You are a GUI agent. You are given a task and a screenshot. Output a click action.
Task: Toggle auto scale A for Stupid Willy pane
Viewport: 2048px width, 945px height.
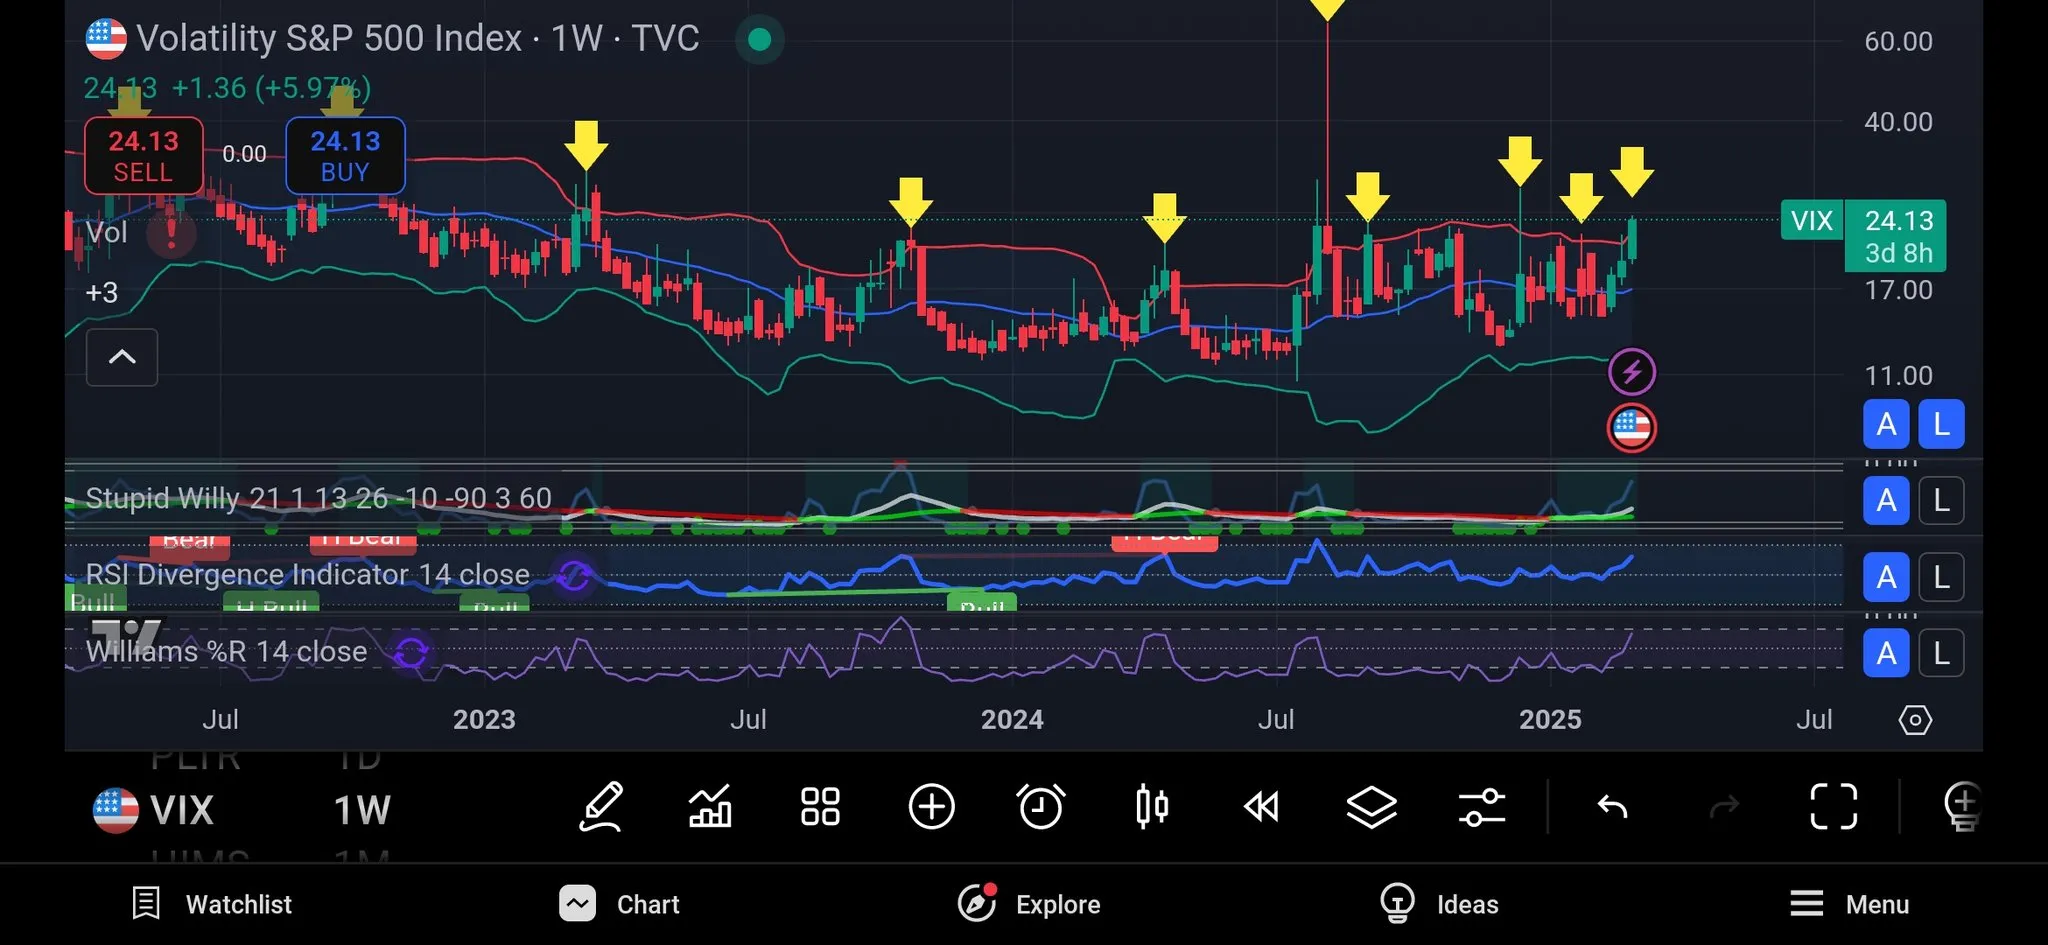1886,500
